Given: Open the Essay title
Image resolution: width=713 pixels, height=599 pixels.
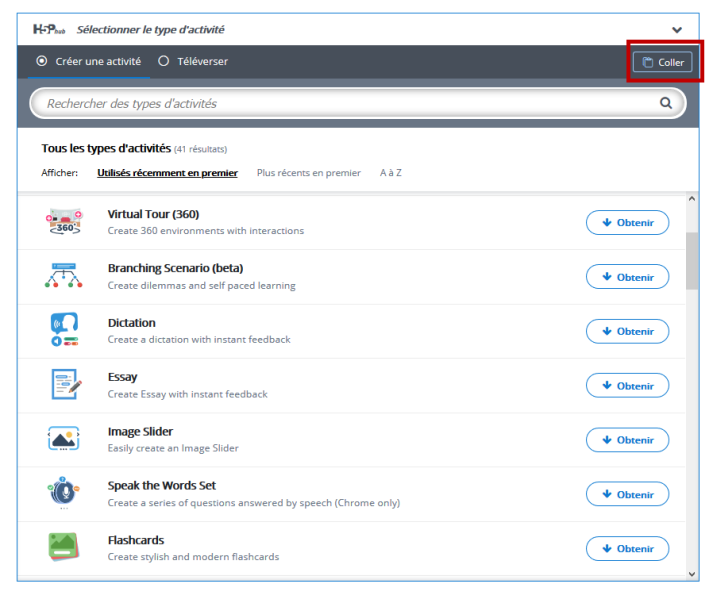Looking at the screenshot, I should point(122,377).
